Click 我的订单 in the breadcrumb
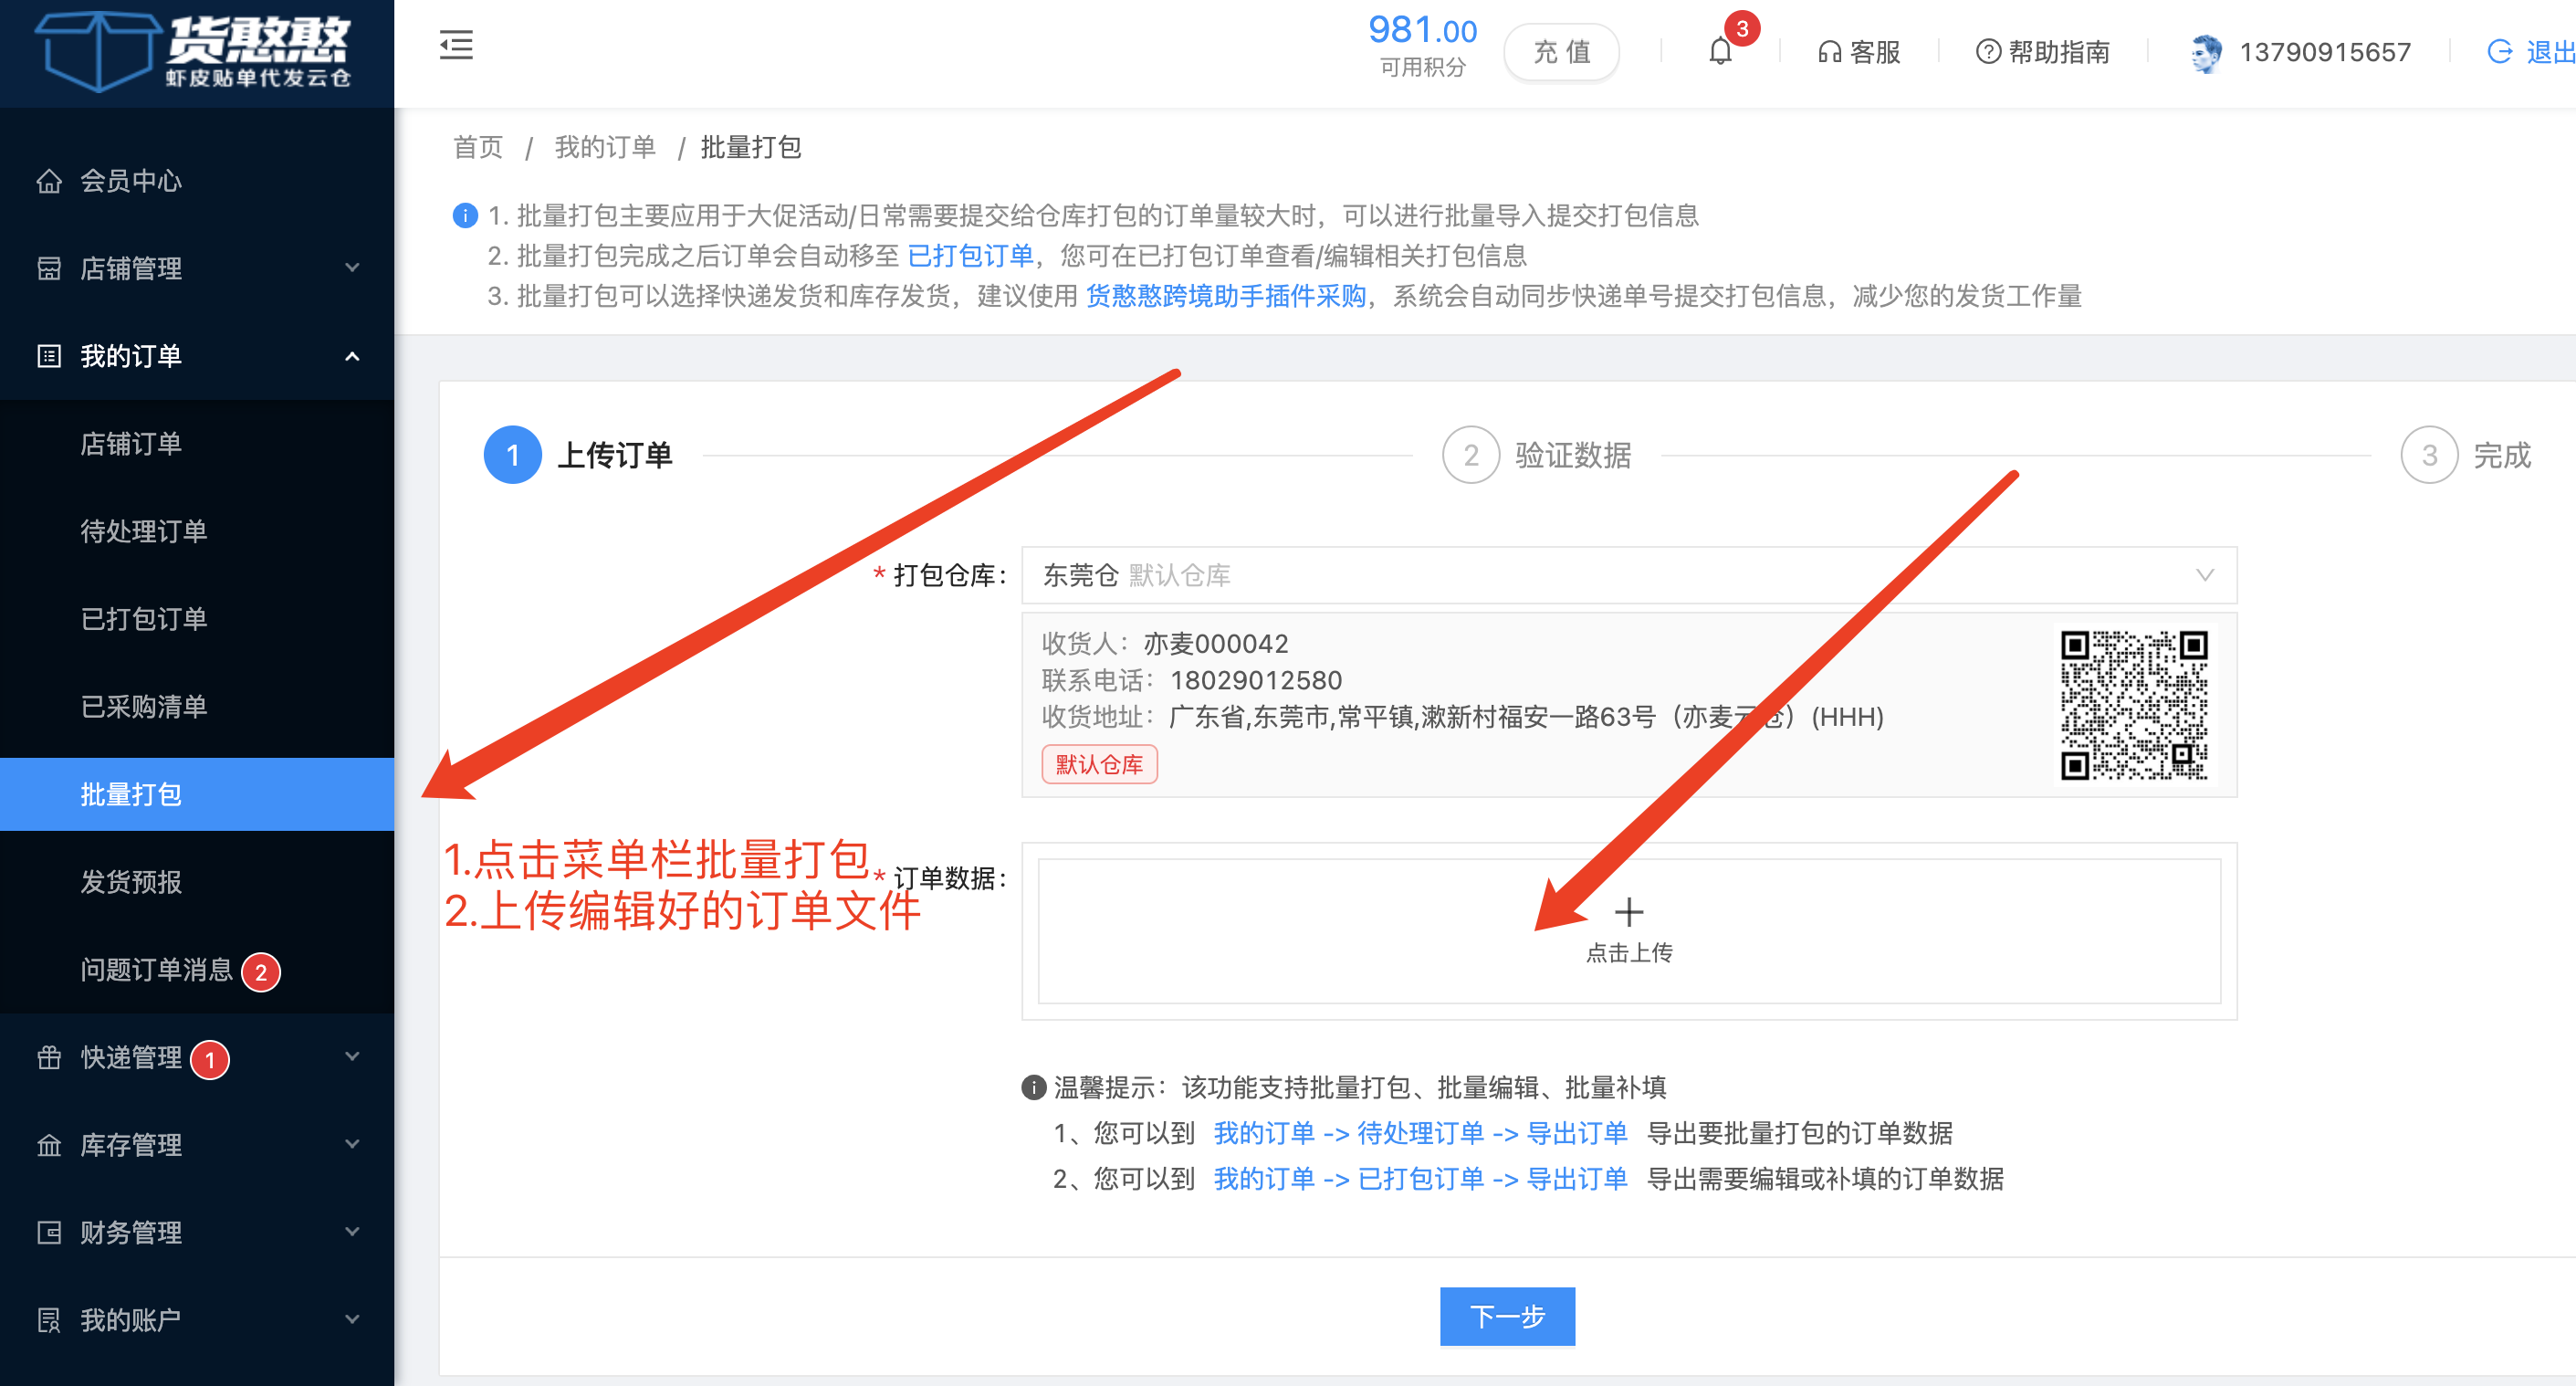The height and width of the screenshot is (1386, 2576). coord(604,147)
